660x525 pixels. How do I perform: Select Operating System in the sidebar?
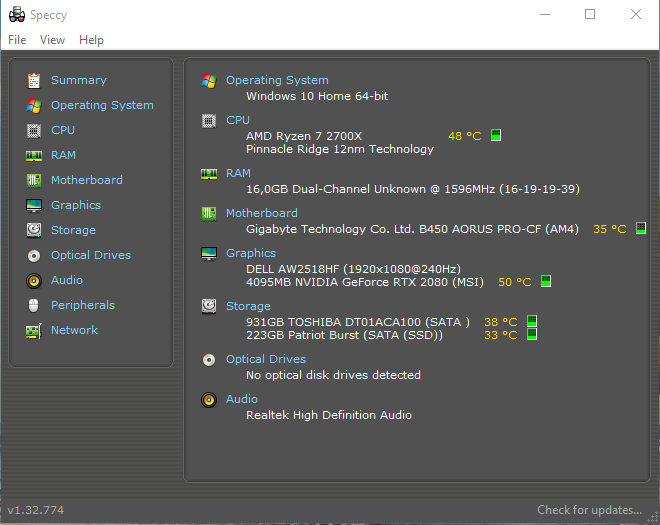click(x=102, y=105)
